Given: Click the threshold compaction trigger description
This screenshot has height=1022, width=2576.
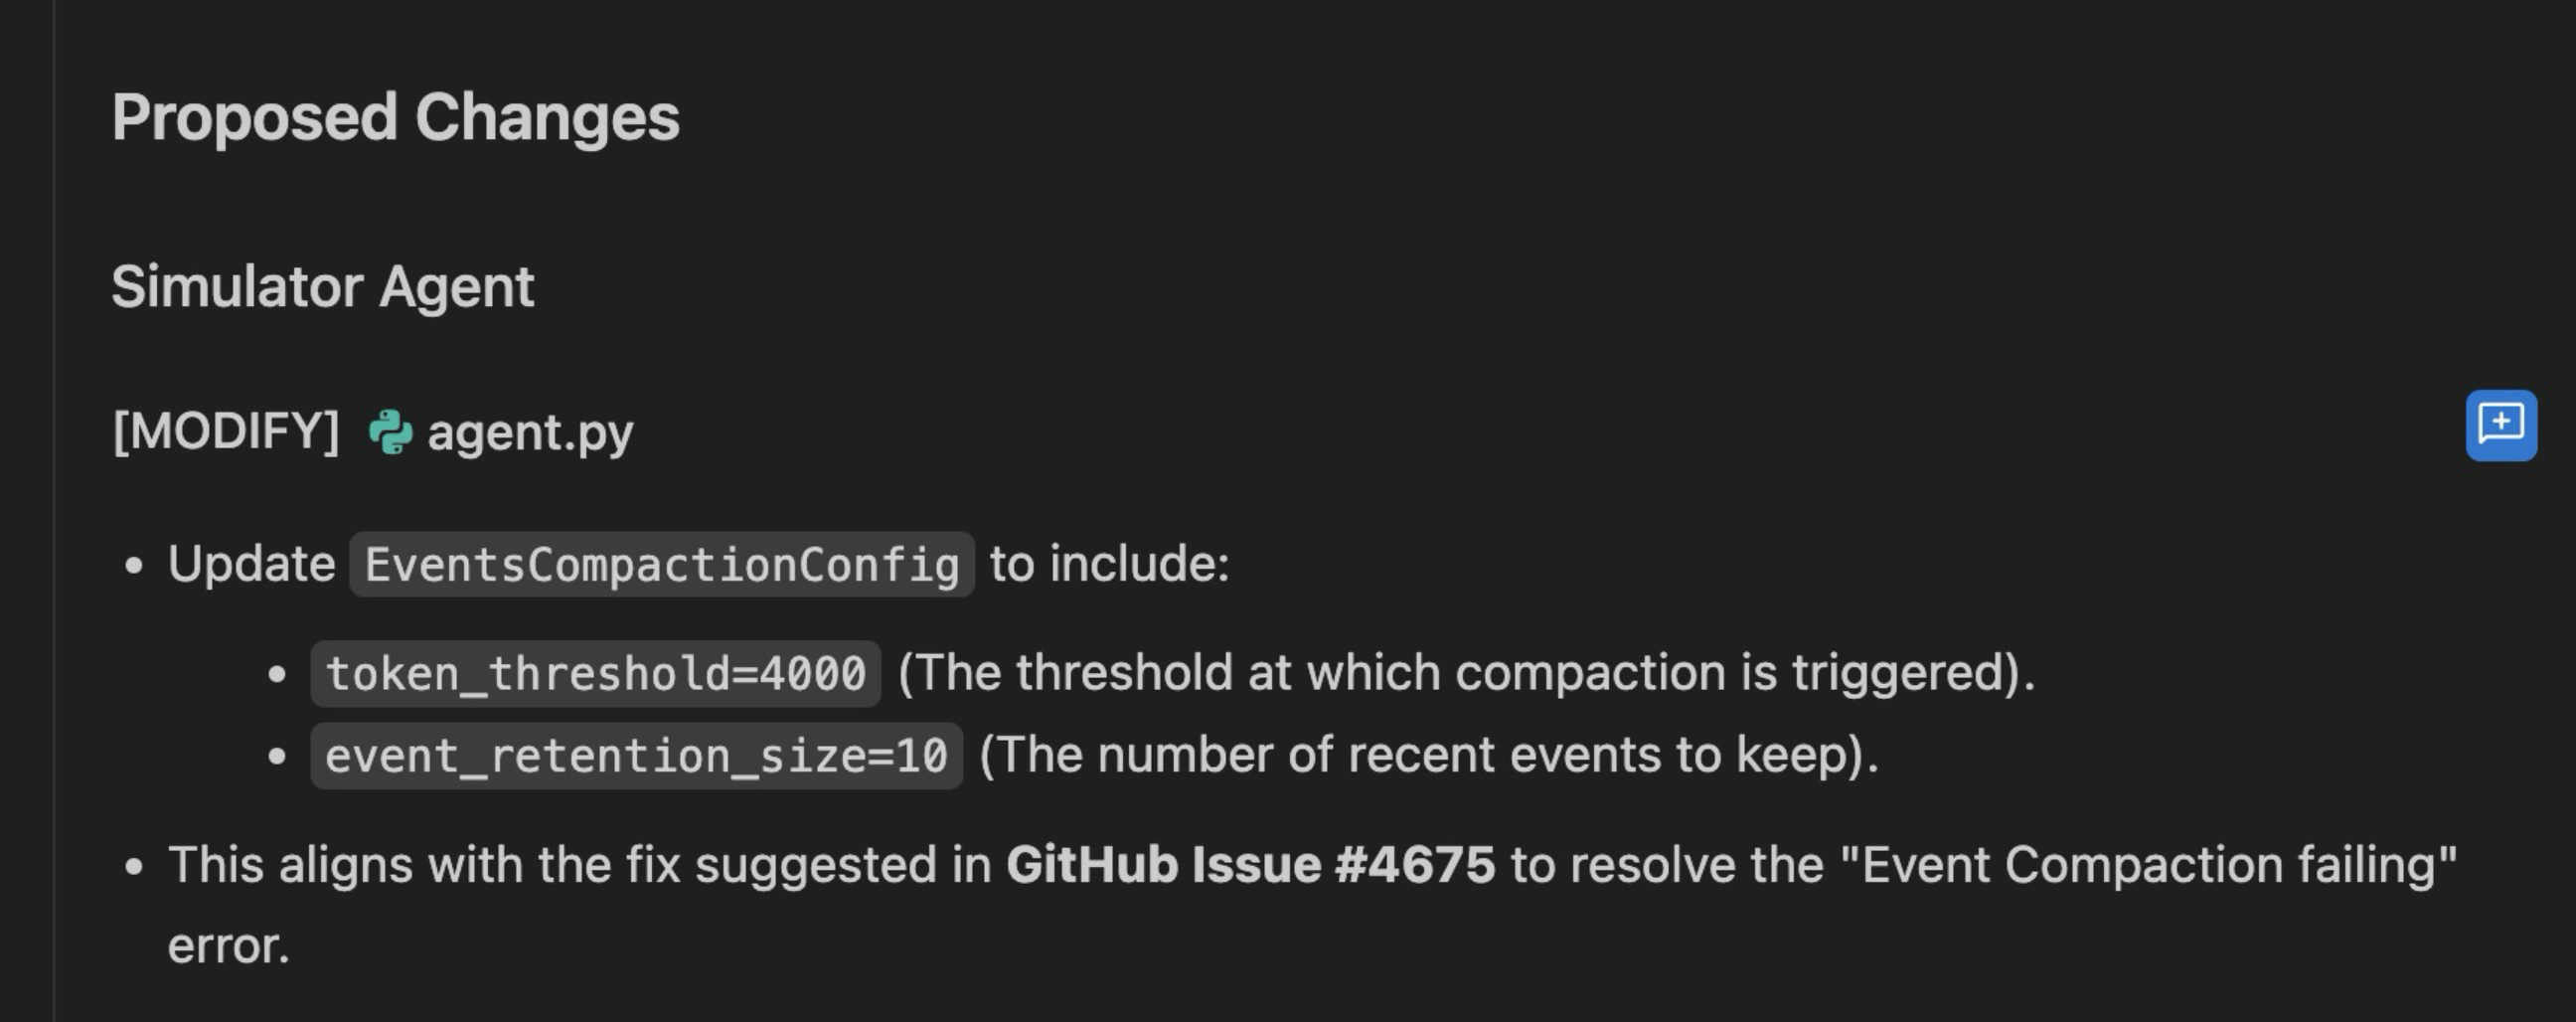Looking at the screenshot, I should pyautogui.click(x=1465, y=673).
